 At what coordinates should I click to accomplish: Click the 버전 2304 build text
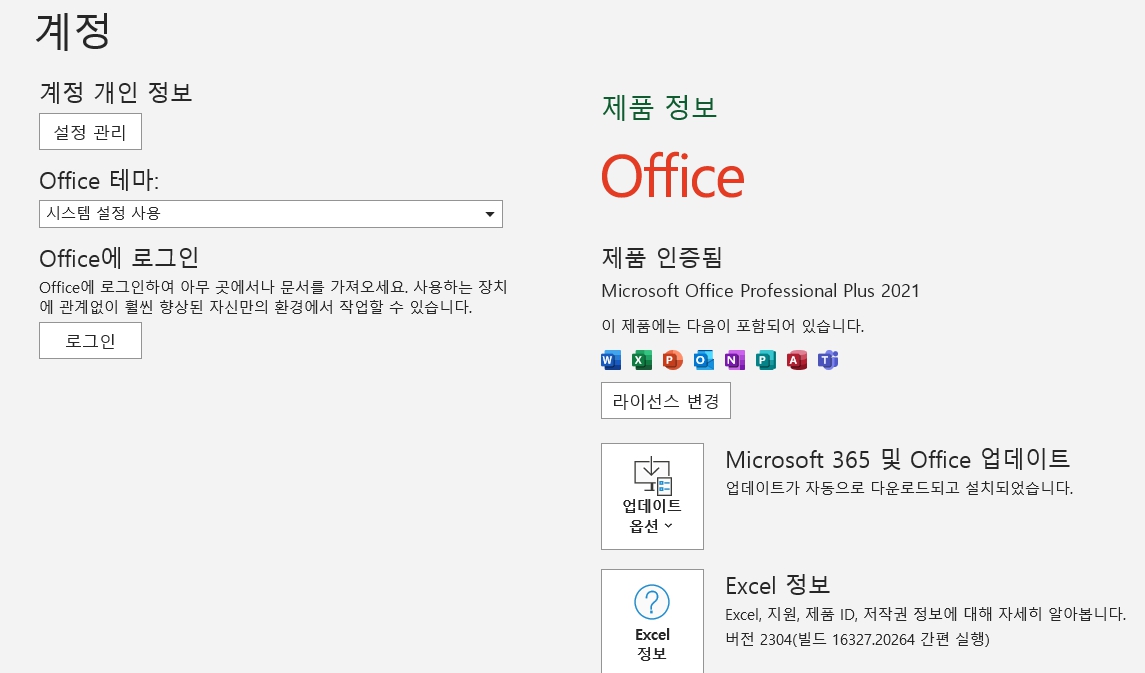857,639
